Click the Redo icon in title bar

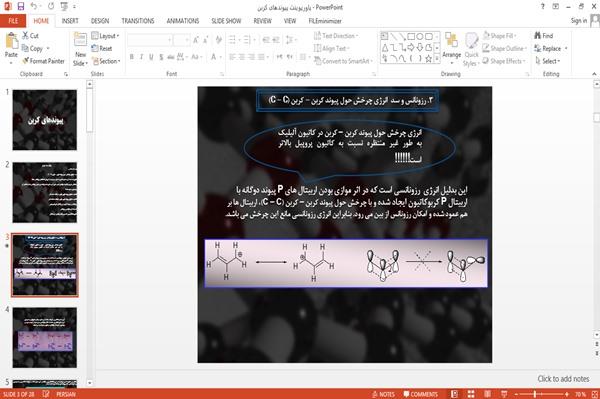(51, 7)
